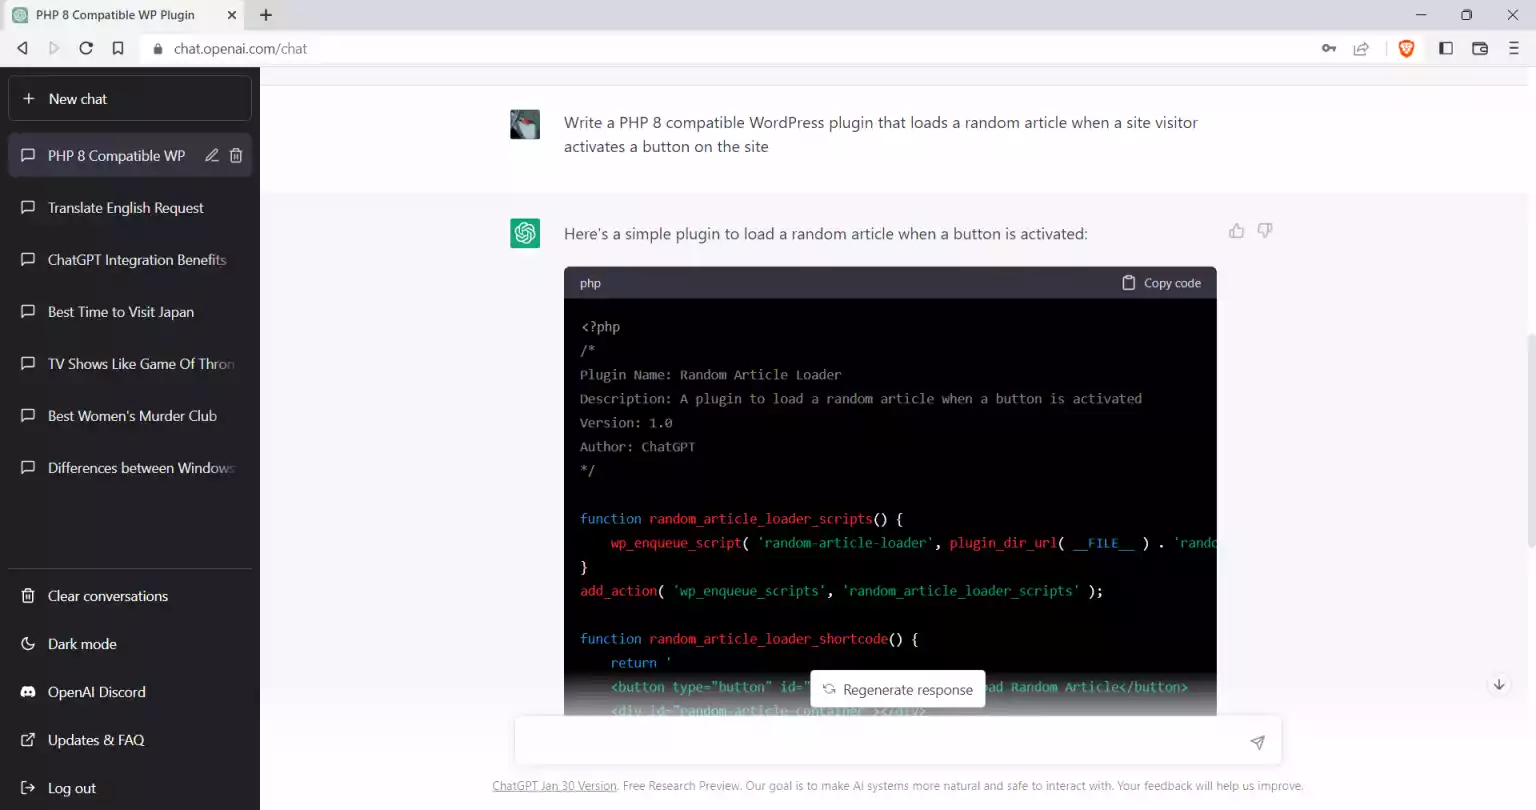Click the page vertical scrollbar

(x=1531, y=440)
